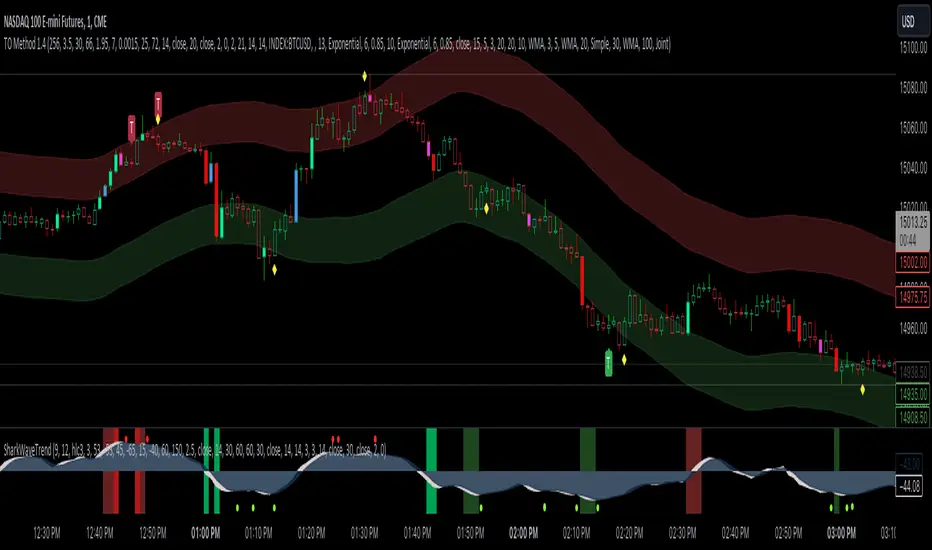Click the 02:00 PM time axis label
Image resolution: width=932 pixels, height=550 pixels.
pyautogui.click(x=523, y=533)
